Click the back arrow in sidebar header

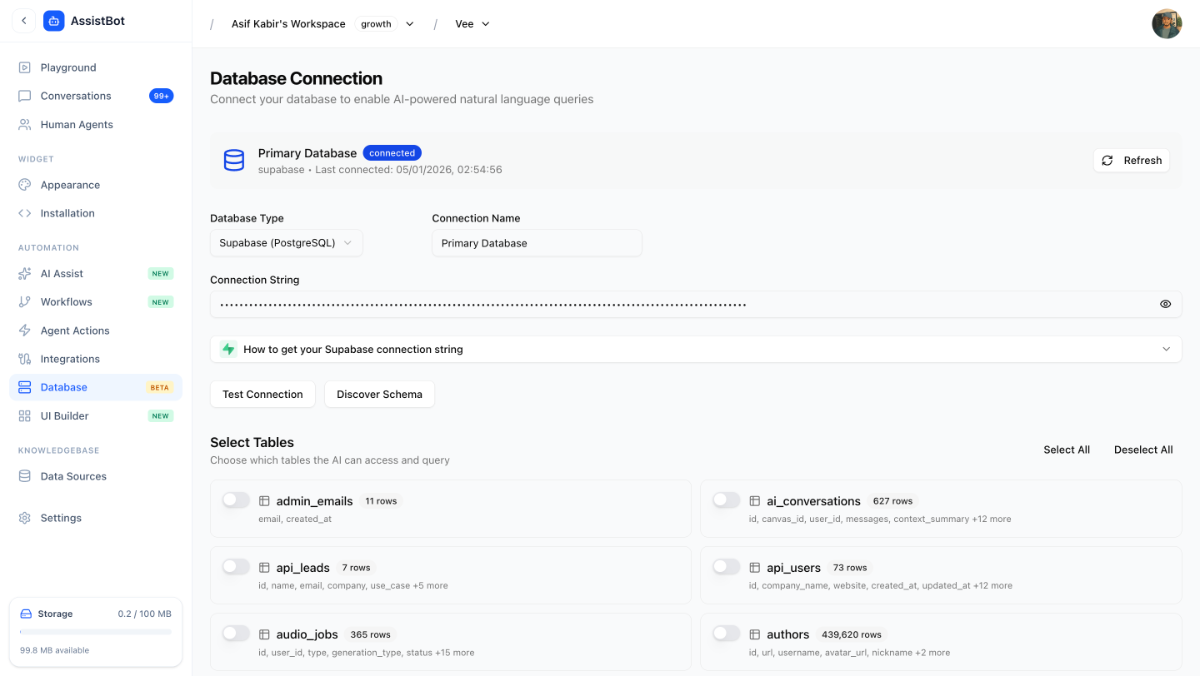coord(24,21)
